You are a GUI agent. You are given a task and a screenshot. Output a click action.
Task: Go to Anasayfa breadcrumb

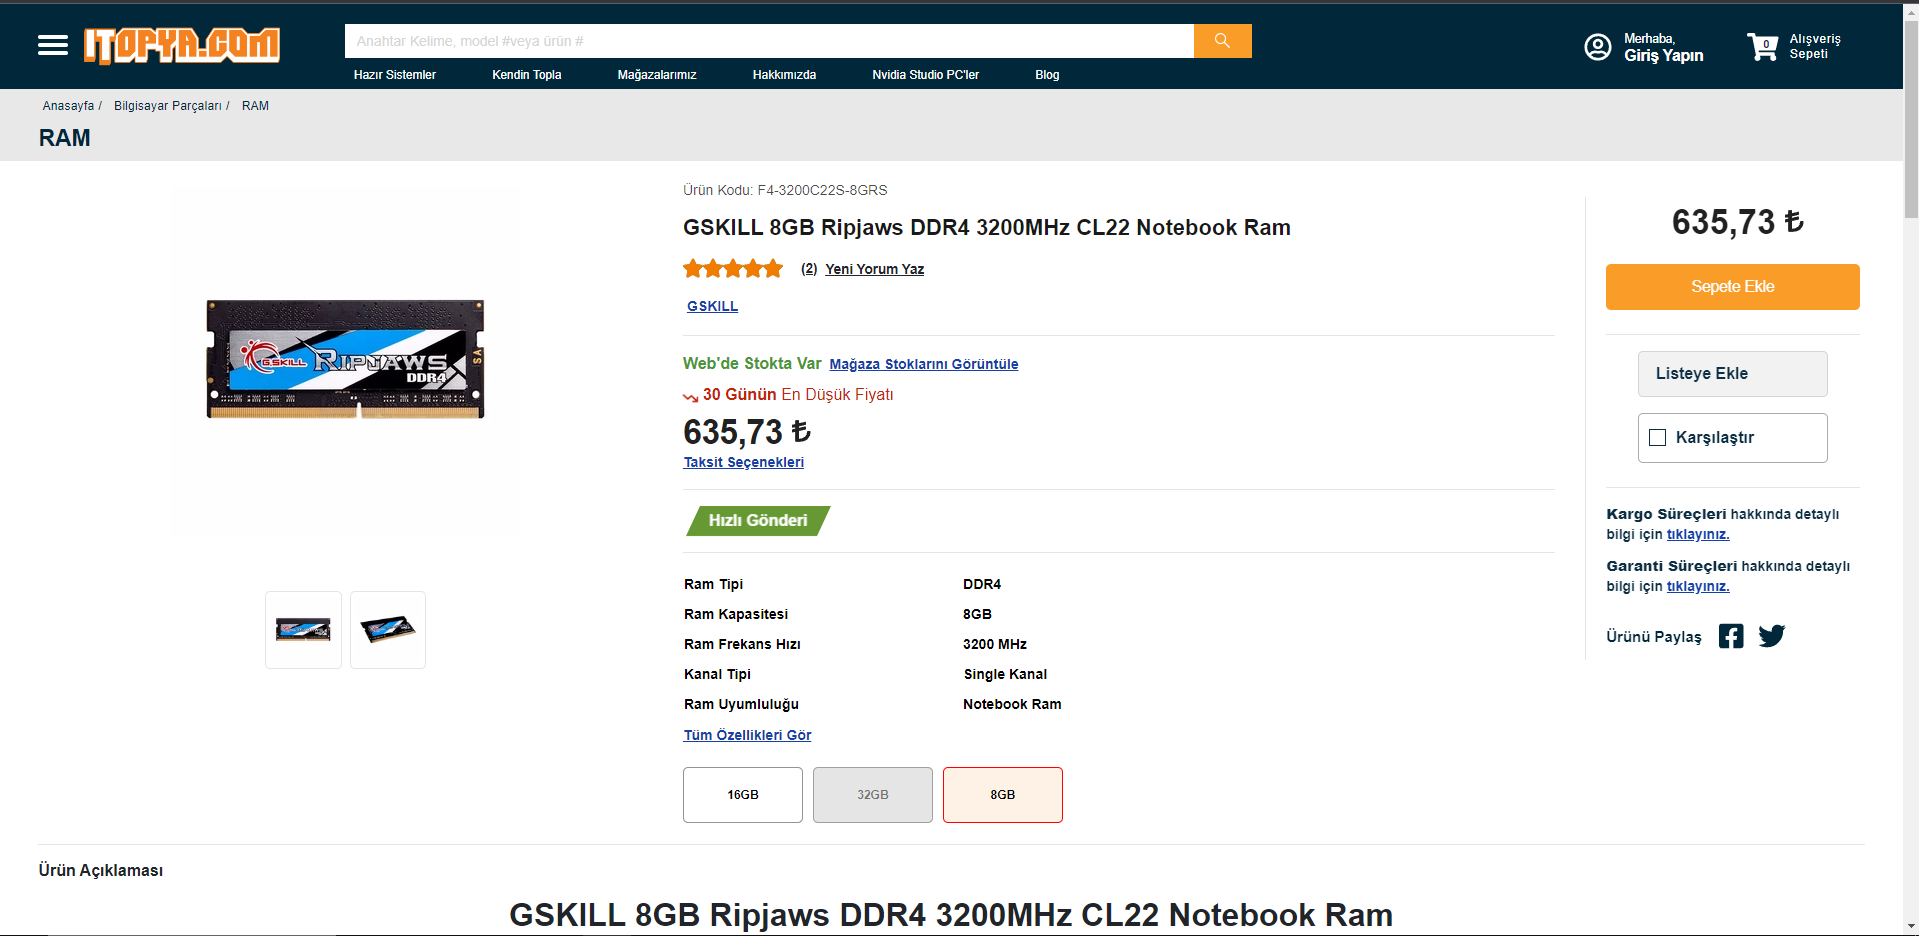point(68,106)
